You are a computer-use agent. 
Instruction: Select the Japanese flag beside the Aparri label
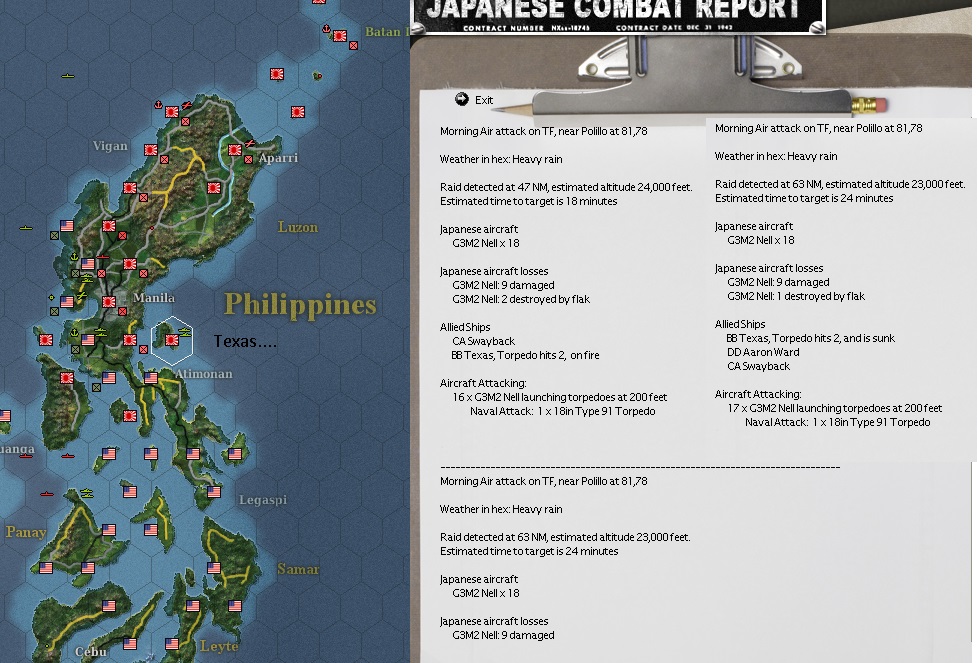tap(235, 150)
